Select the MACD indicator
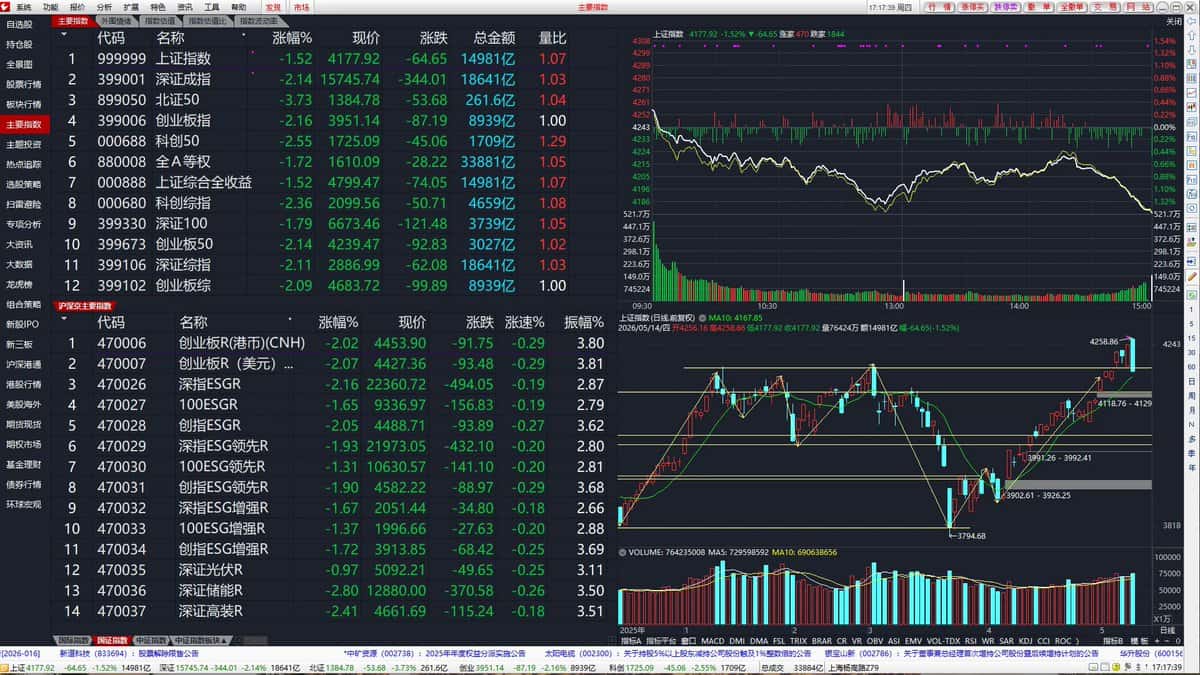Viewport: 1200px width, 675px height. (x=712, y=640)
